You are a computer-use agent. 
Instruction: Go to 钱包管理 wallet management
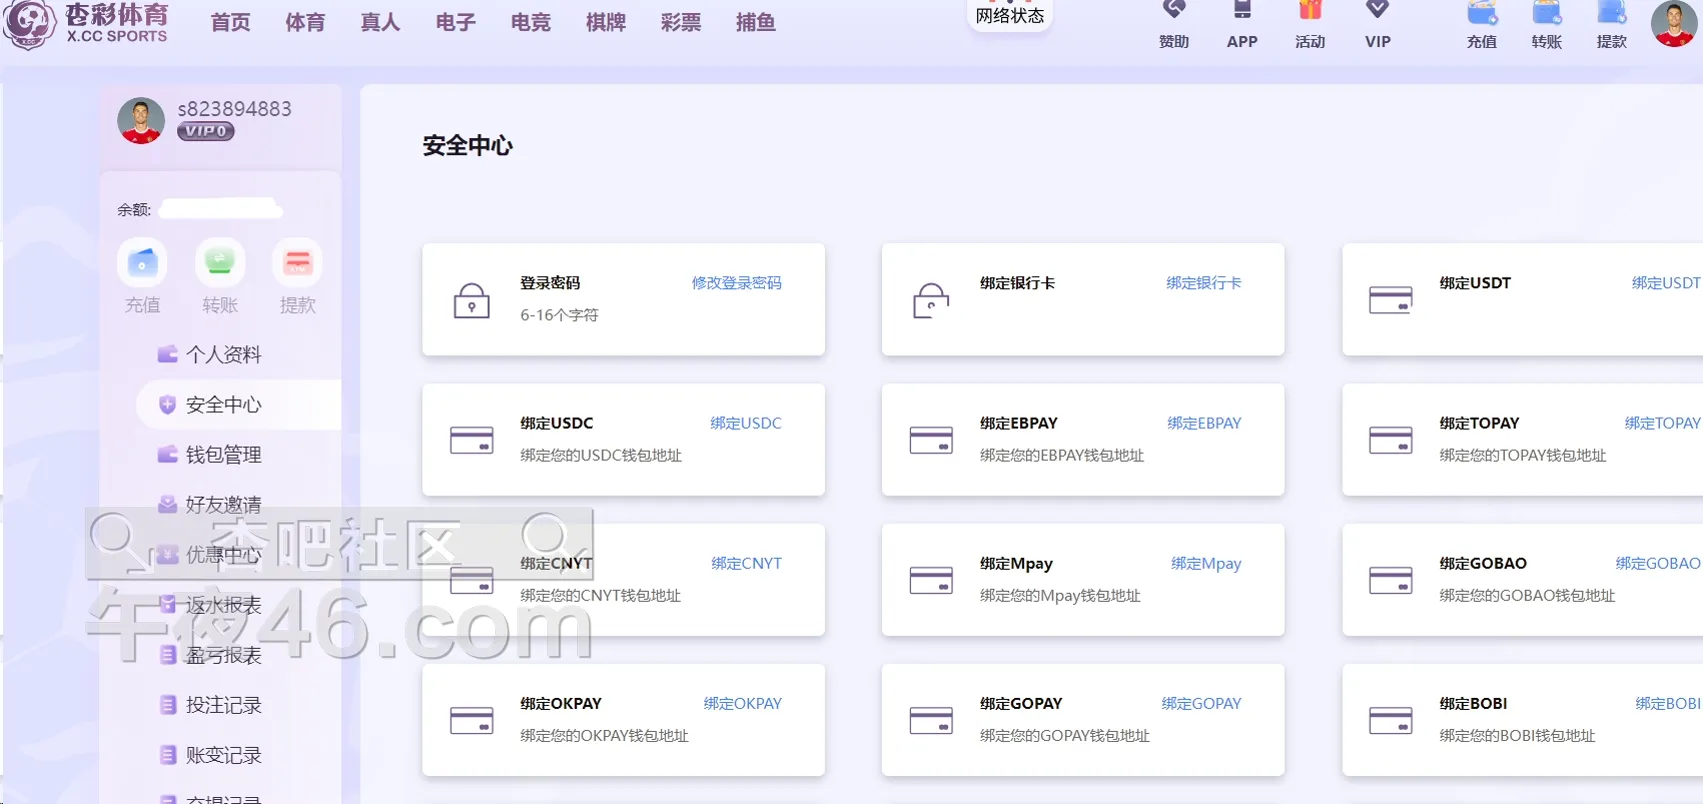223,455
